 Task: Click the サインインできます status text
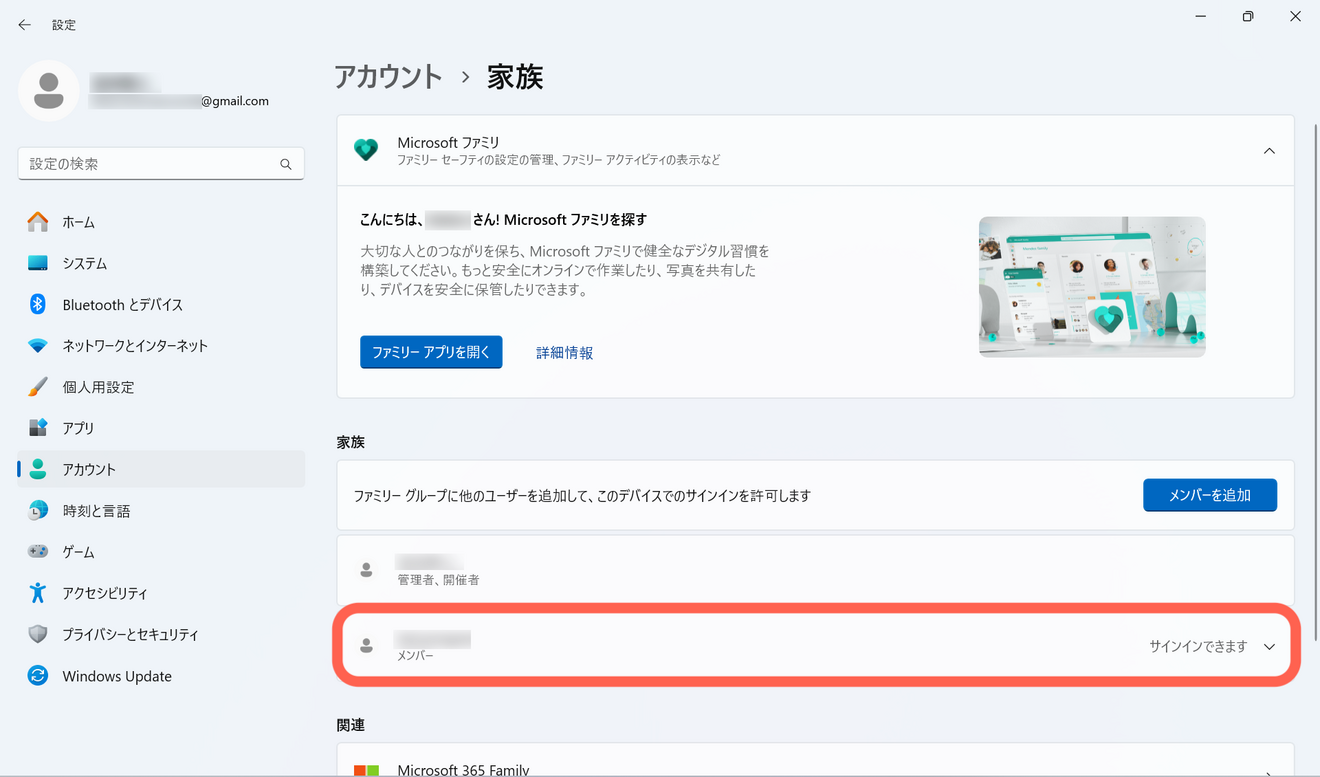[x=1198, y=647]
